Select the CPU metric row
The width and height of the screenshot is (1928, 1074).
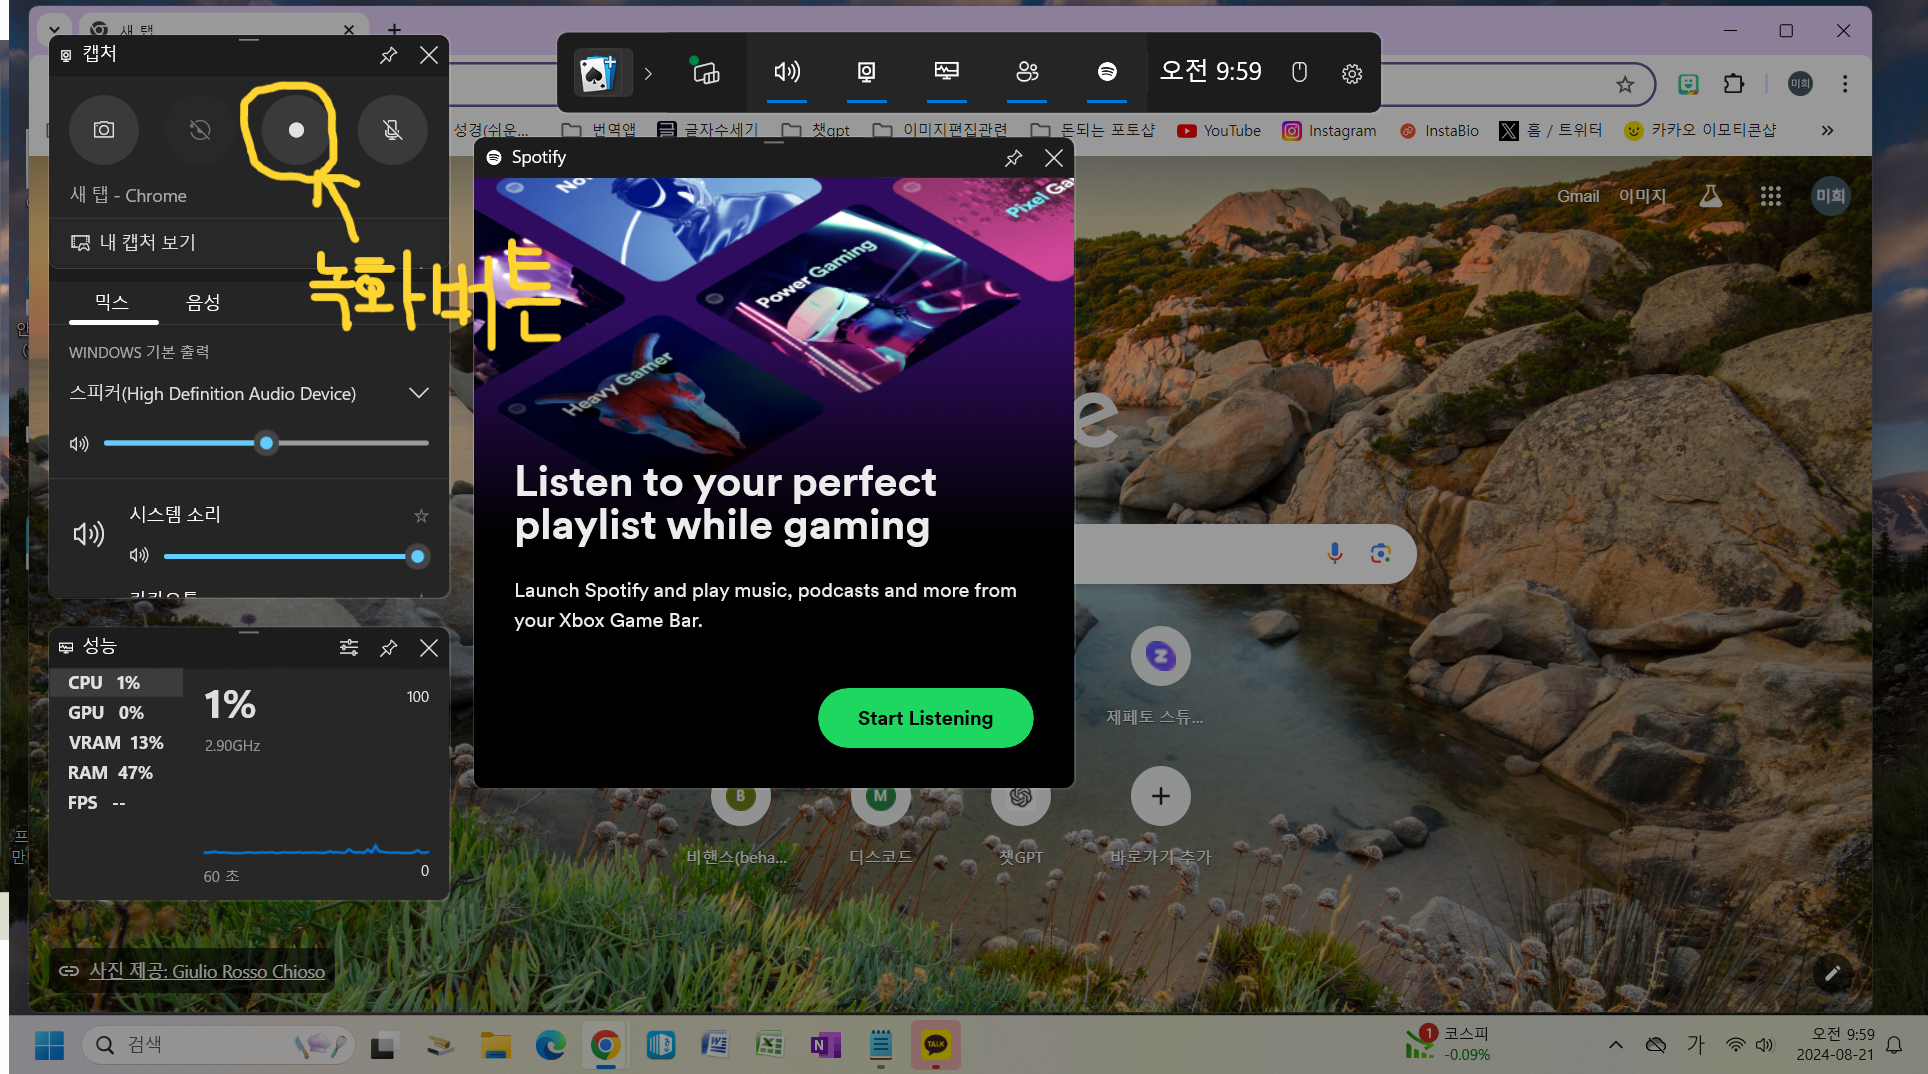[x=117, y=682]
